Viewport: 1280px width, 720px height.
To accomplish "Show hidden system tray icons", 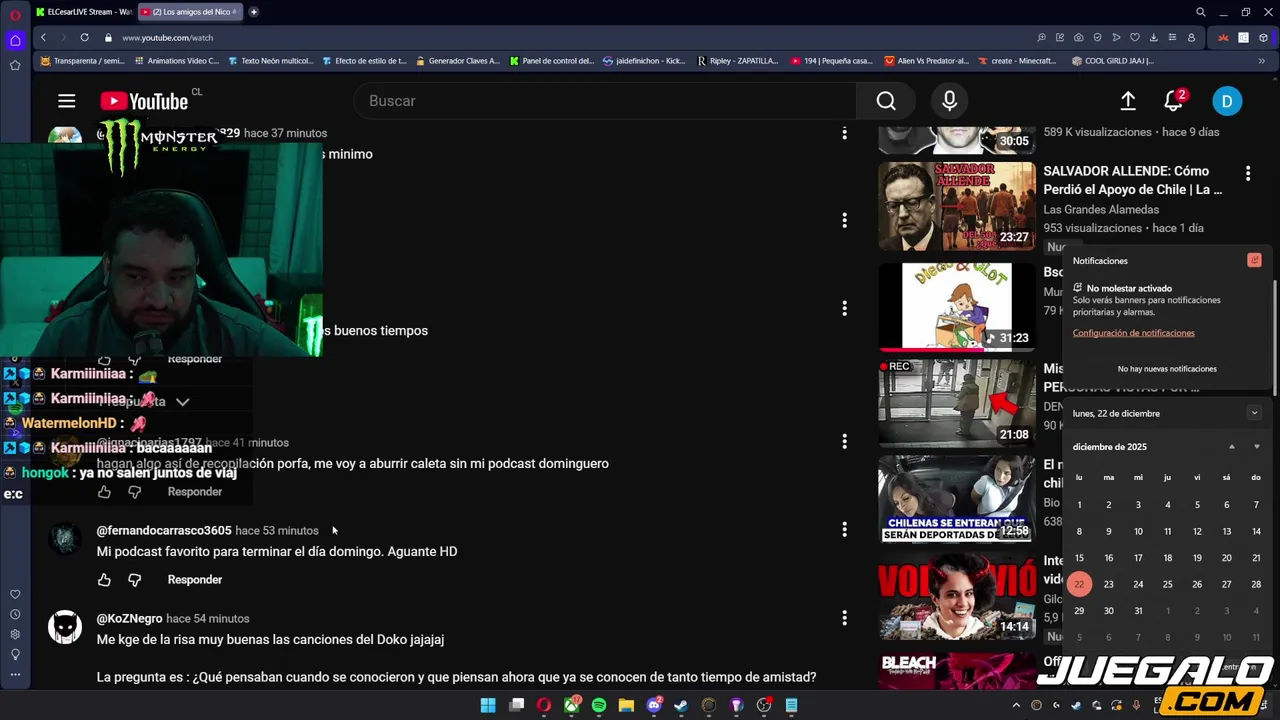I will tap(1016, 705).
